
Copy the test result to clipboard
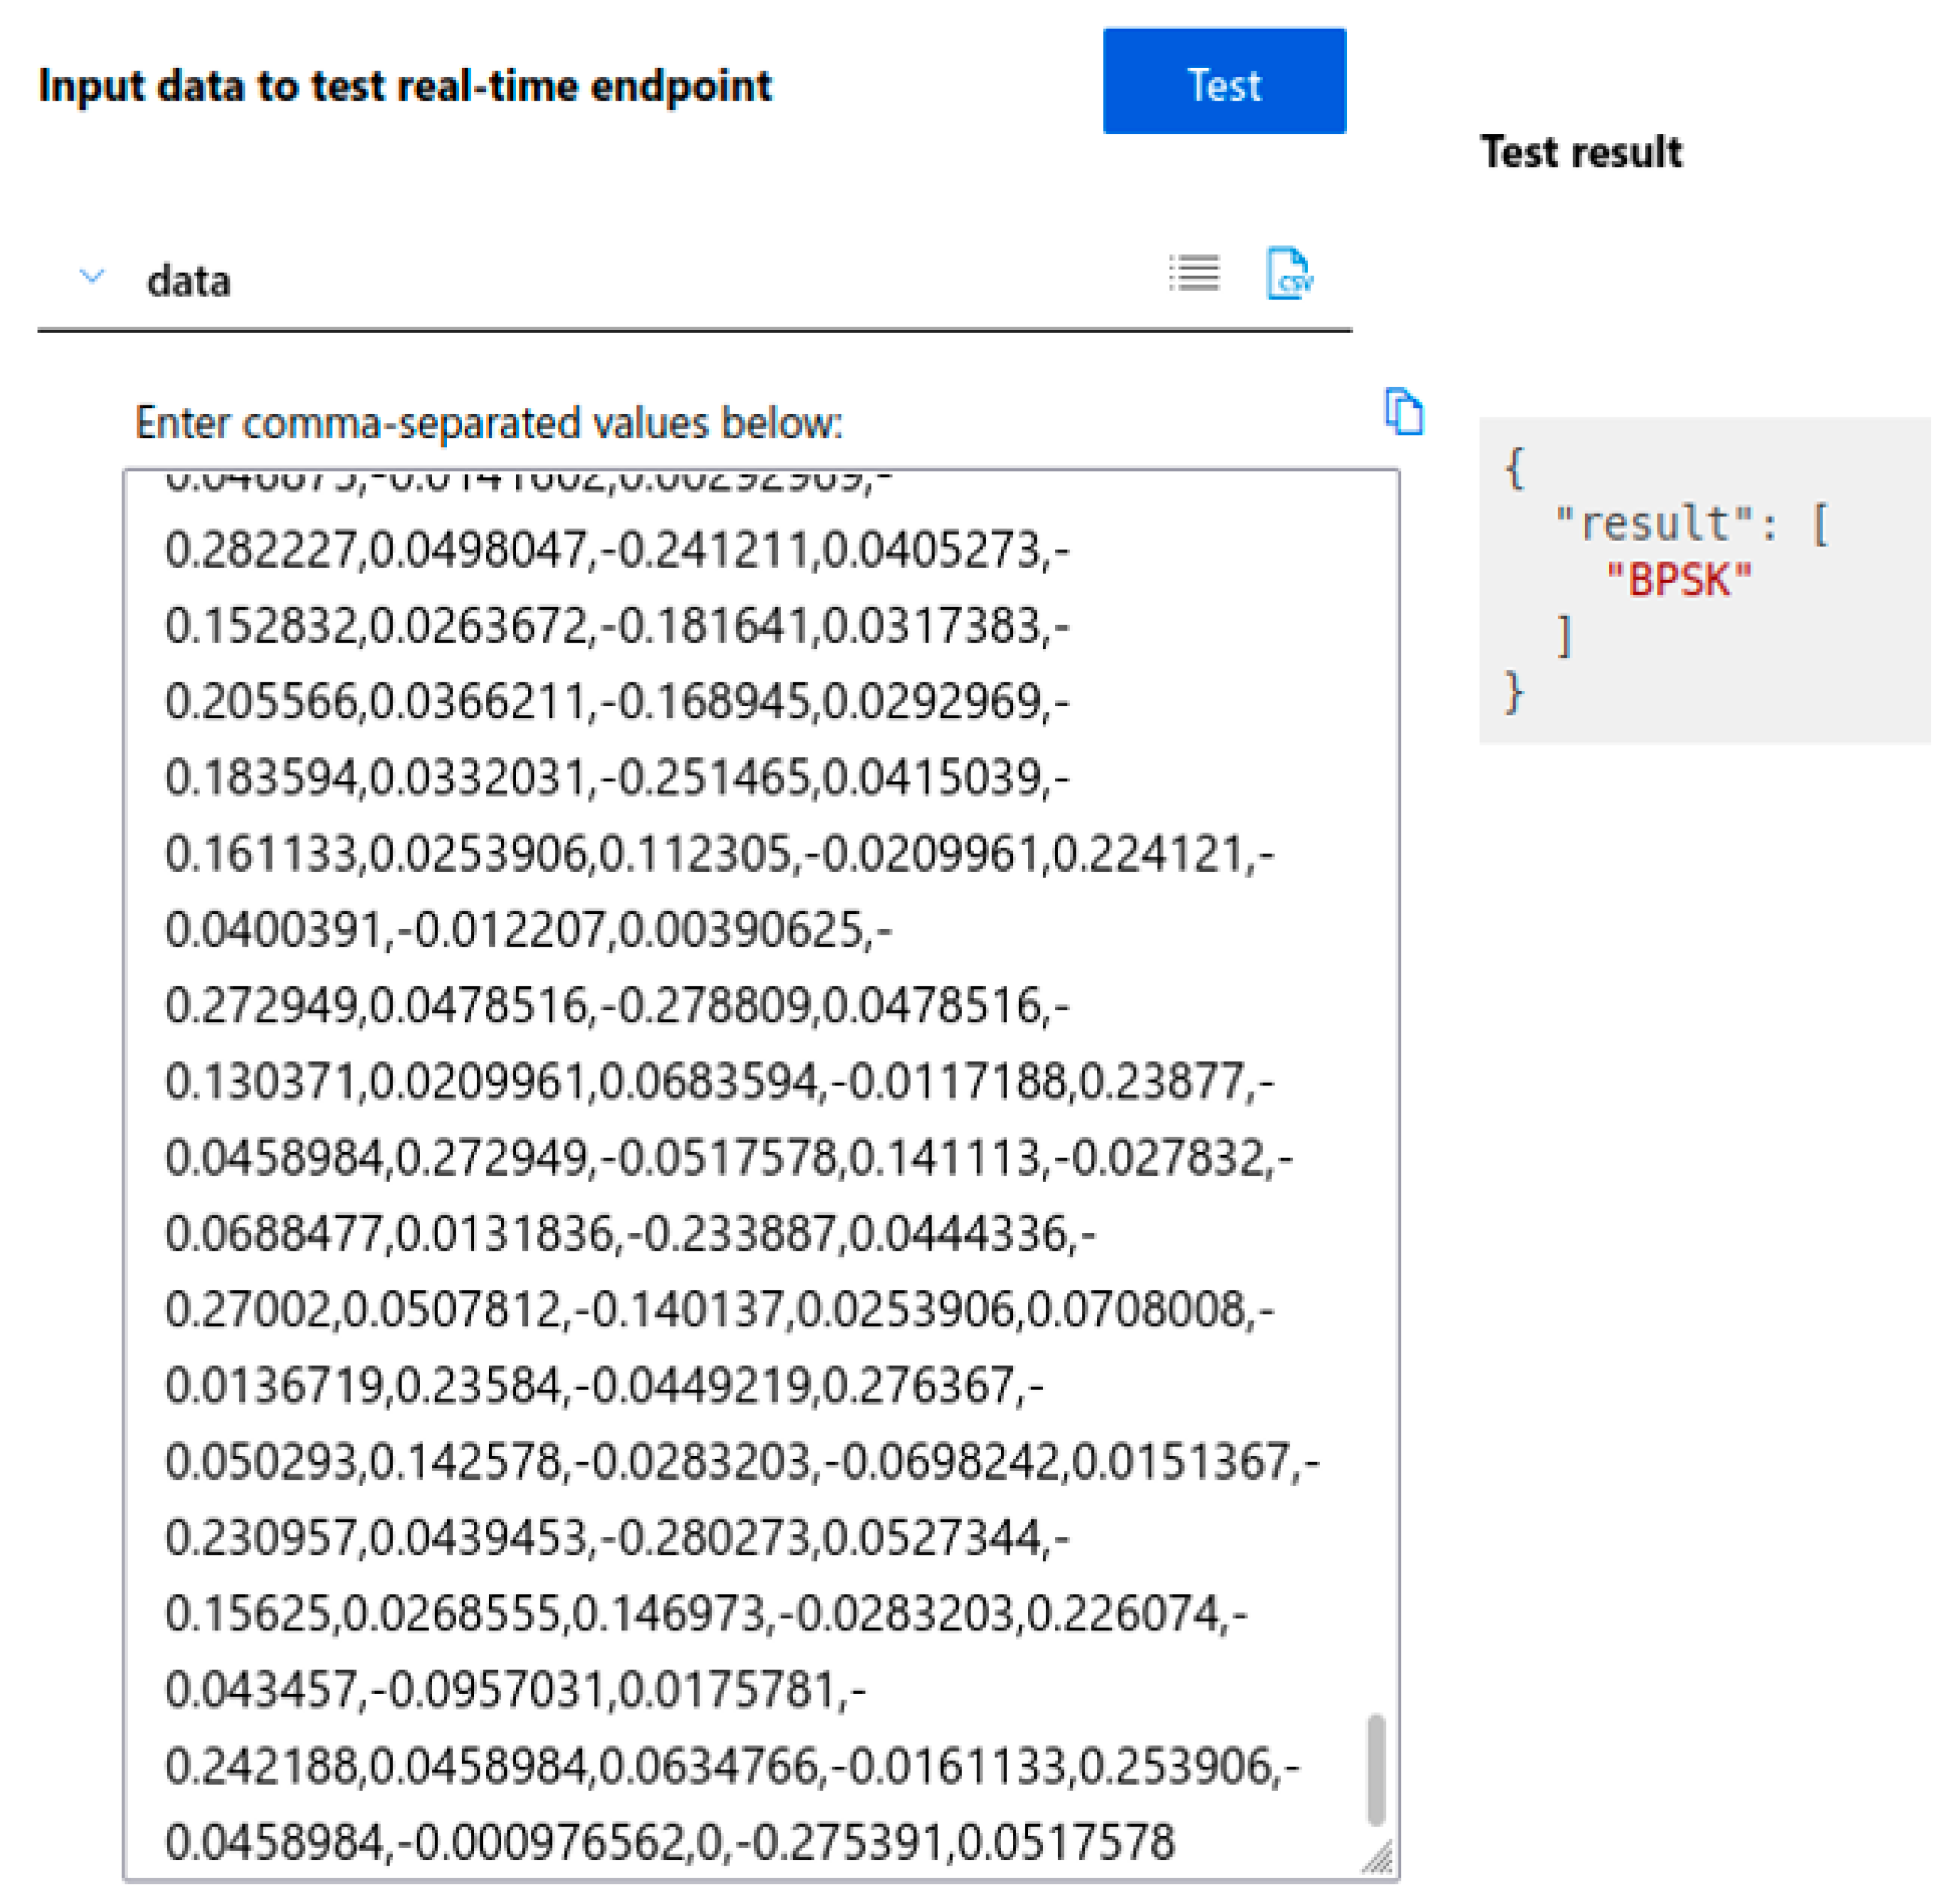(1403, 411)
